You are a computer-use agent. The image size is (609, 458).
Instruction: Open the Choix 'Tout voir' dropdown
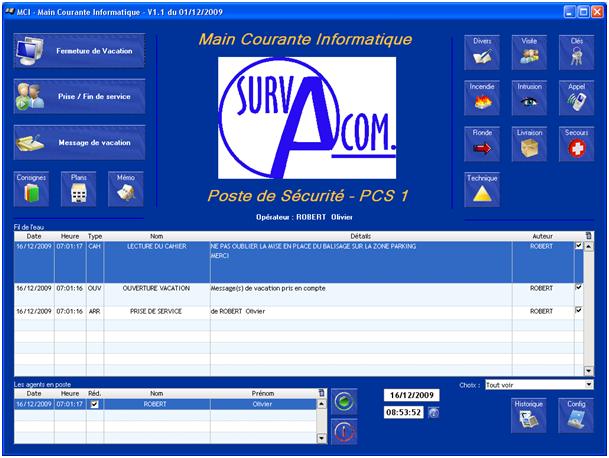point(539,385)
